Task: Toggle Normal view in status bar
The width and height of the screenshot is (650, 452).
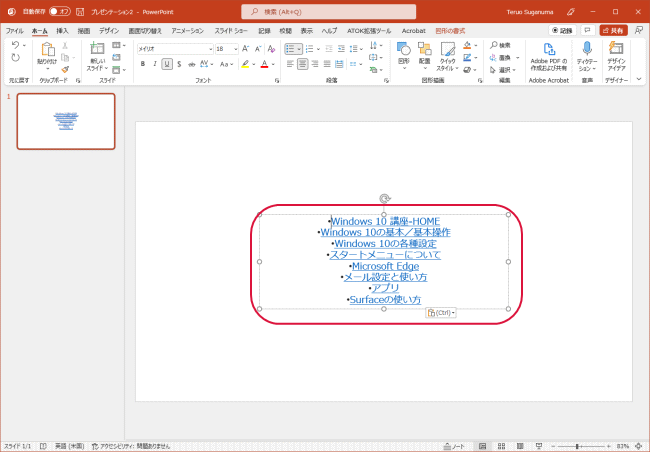Action: [x=482, y=446]
